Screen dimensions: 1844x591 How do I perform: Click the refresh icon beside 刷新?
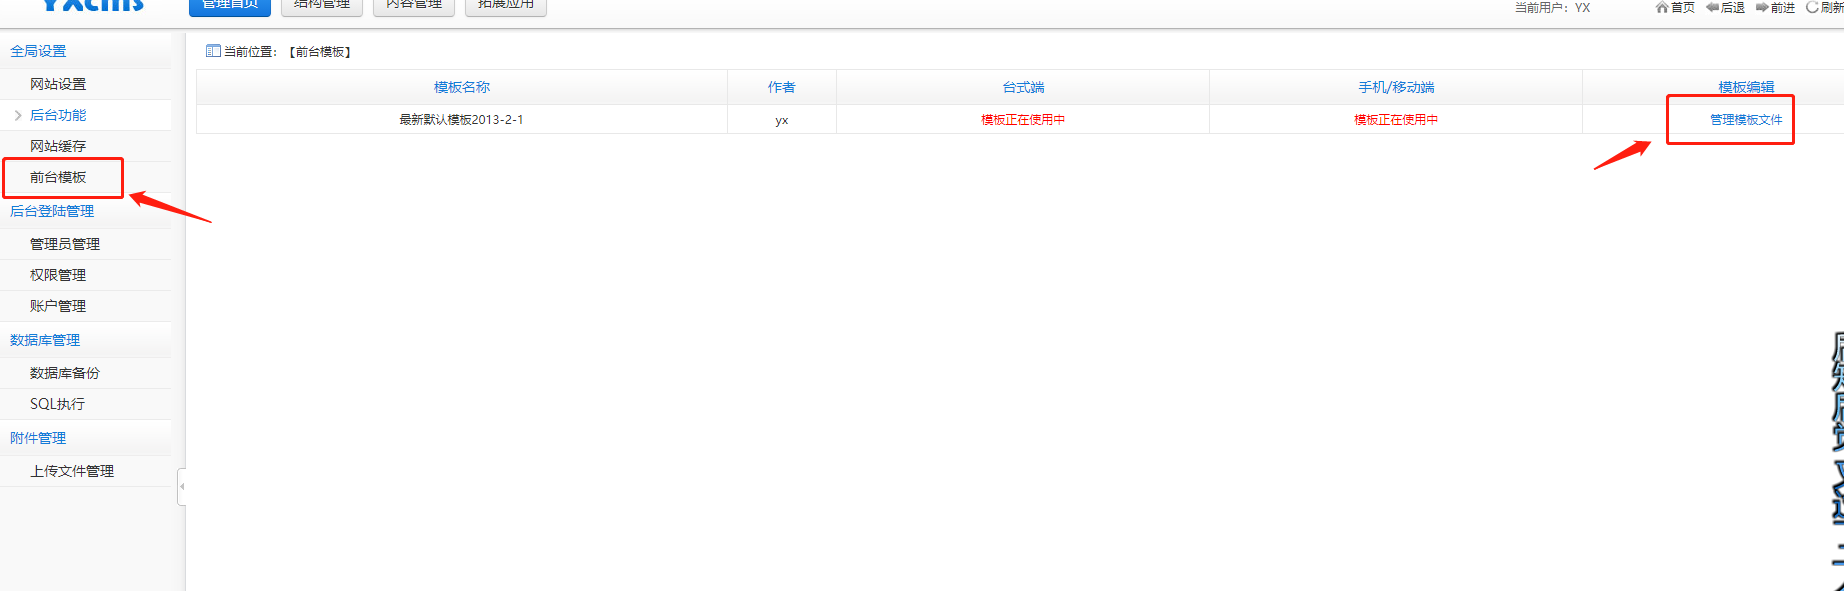click(1812, 7)
